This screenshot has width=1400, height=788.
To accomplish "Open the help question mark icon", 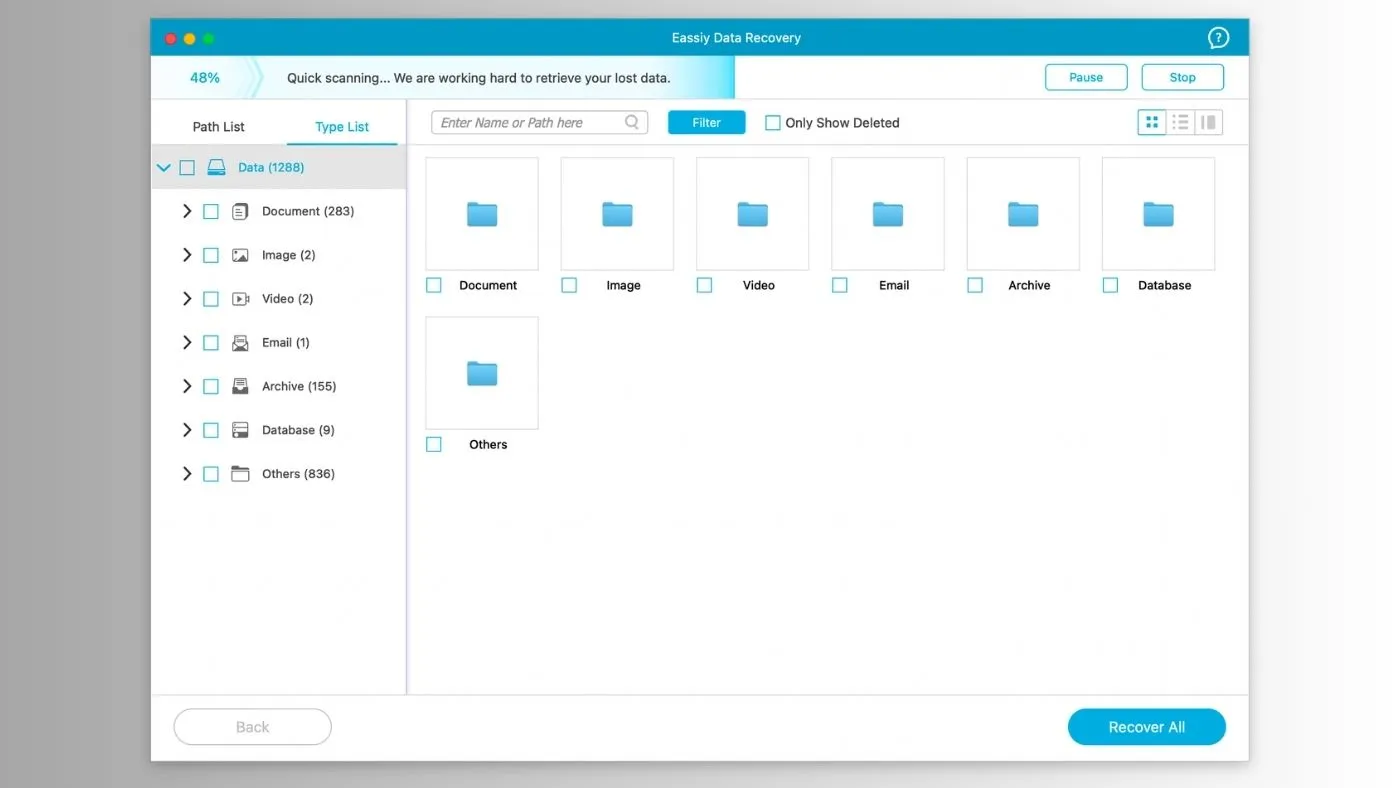I will tap(1218, 38).
